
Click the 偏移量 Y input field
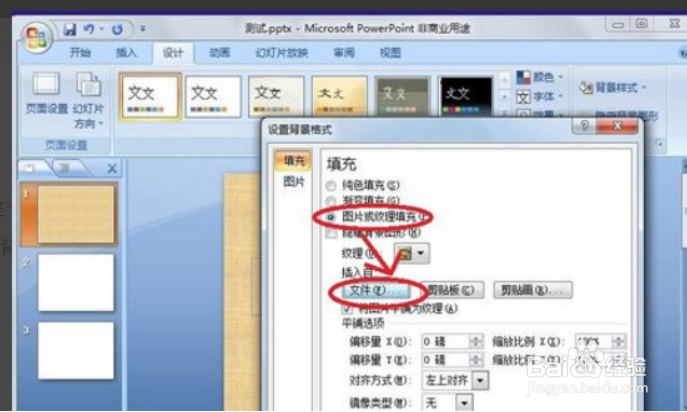coord(445,360)
